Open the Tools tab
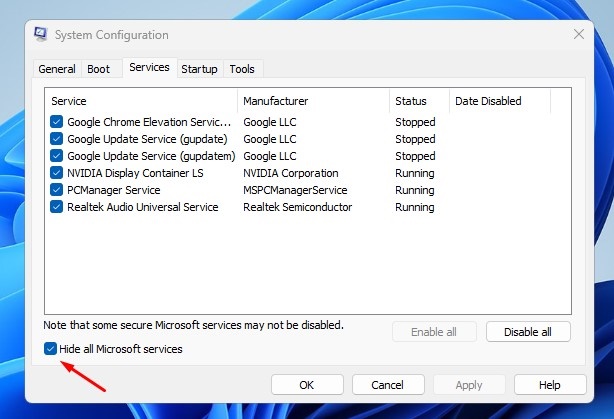 (x=242, y=69)
